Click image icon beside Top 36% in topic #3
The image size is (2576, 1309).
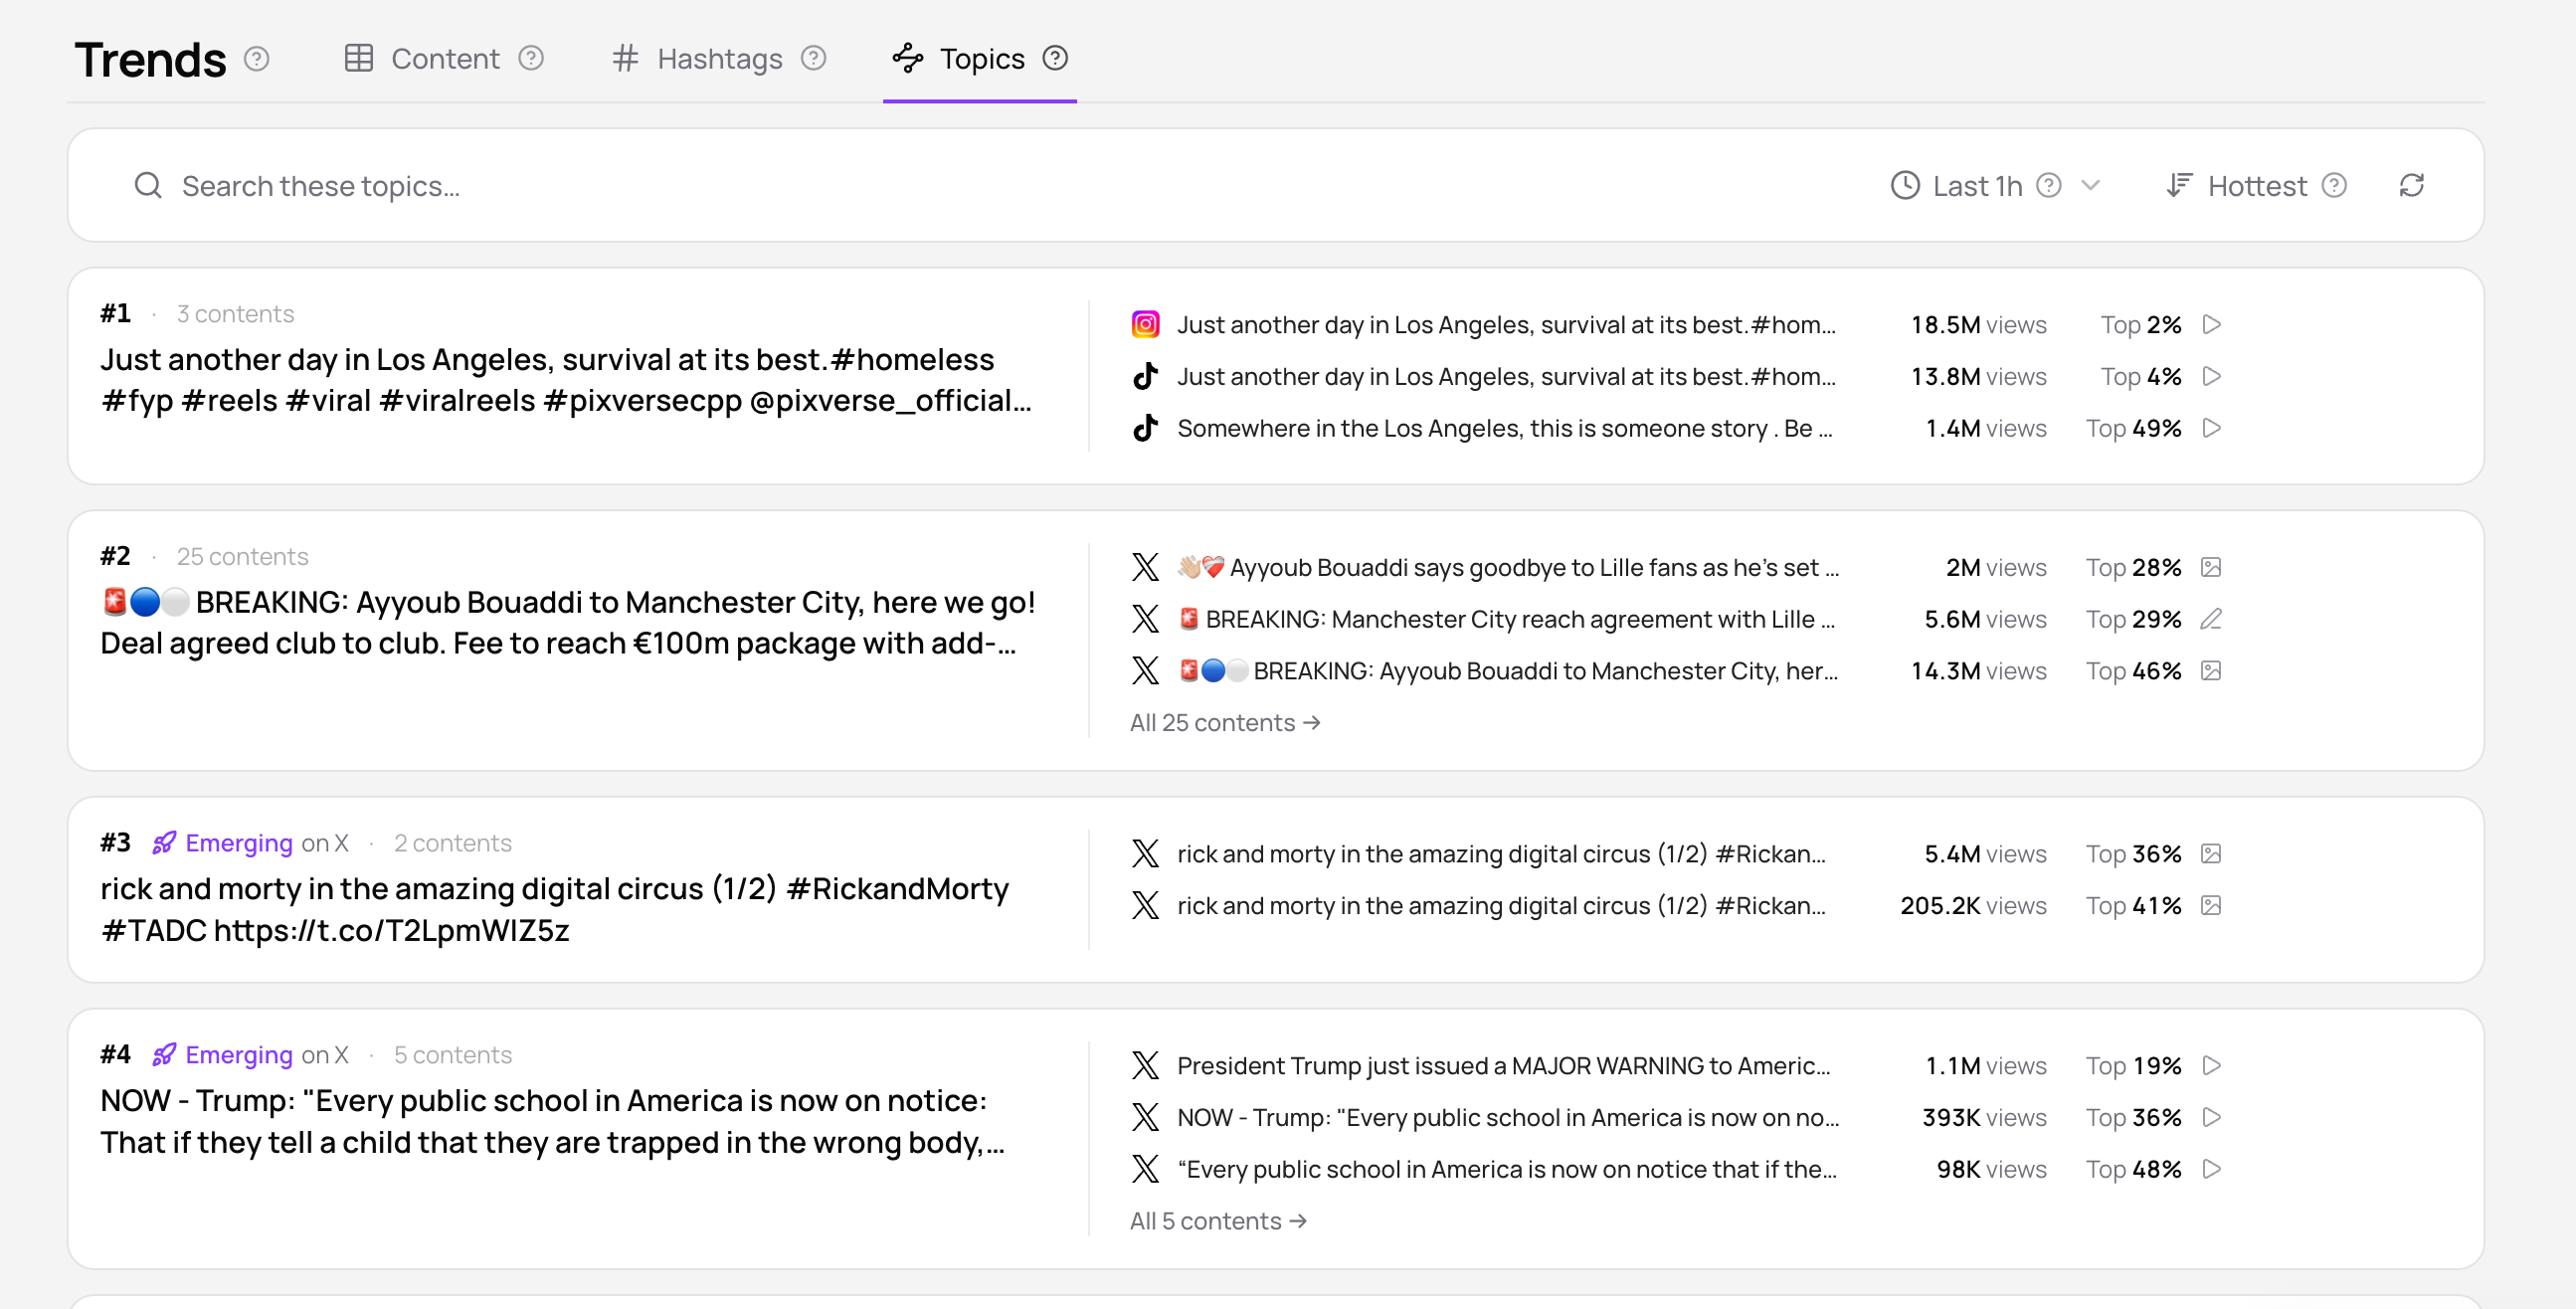click(2211, 855)
